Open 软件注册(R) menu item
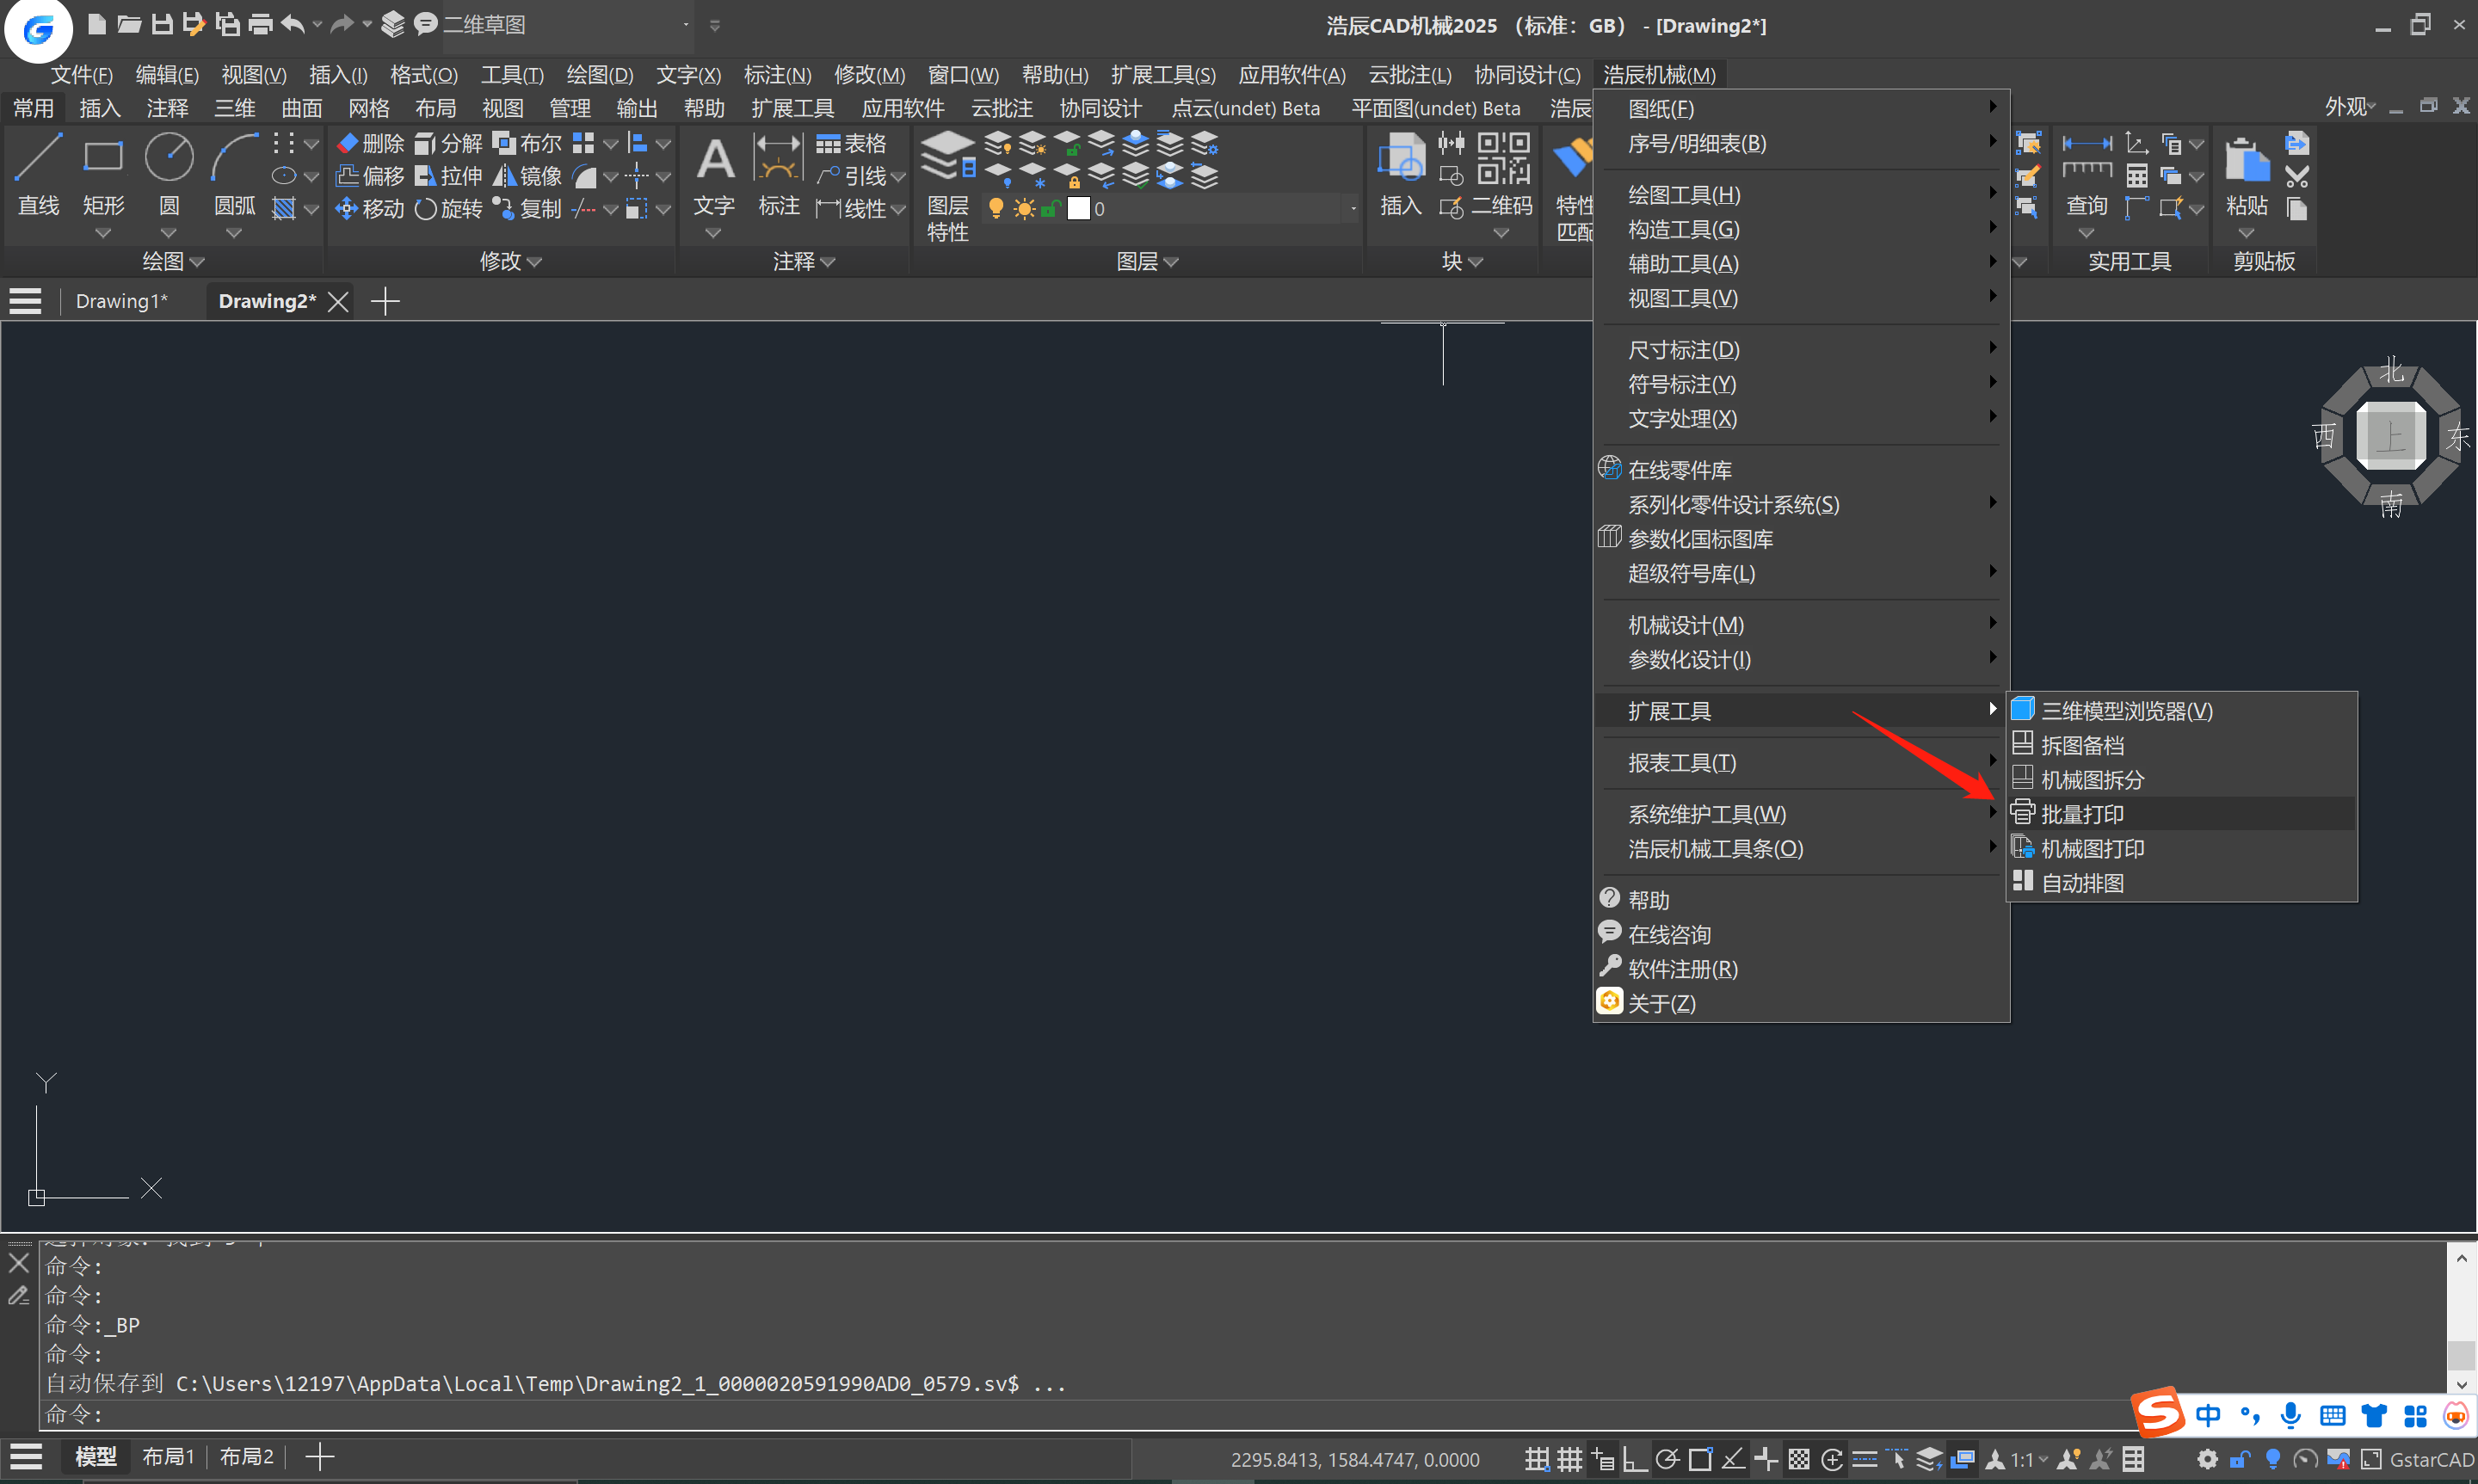The image size is (2478, 1484). tap(1682, 969)
